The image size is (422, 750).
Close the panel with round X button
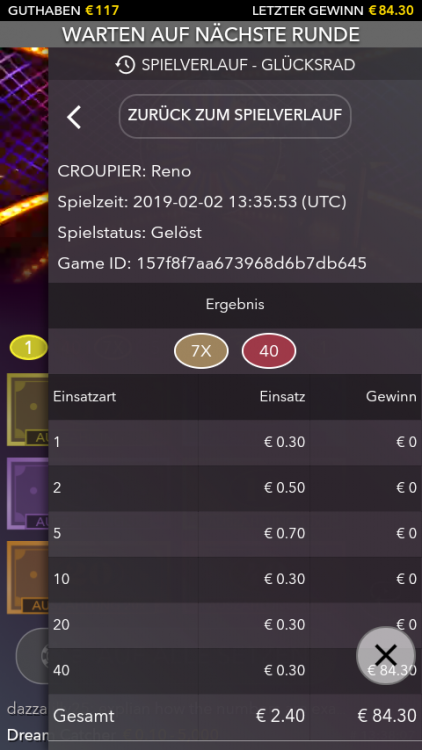[x=386, y=655]
